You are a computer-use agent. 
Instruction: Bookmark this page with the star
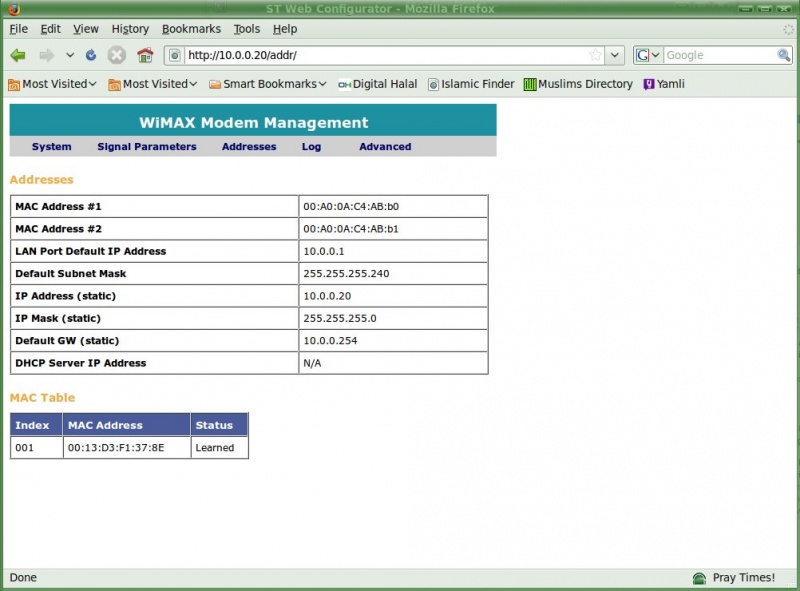point(595,55)
